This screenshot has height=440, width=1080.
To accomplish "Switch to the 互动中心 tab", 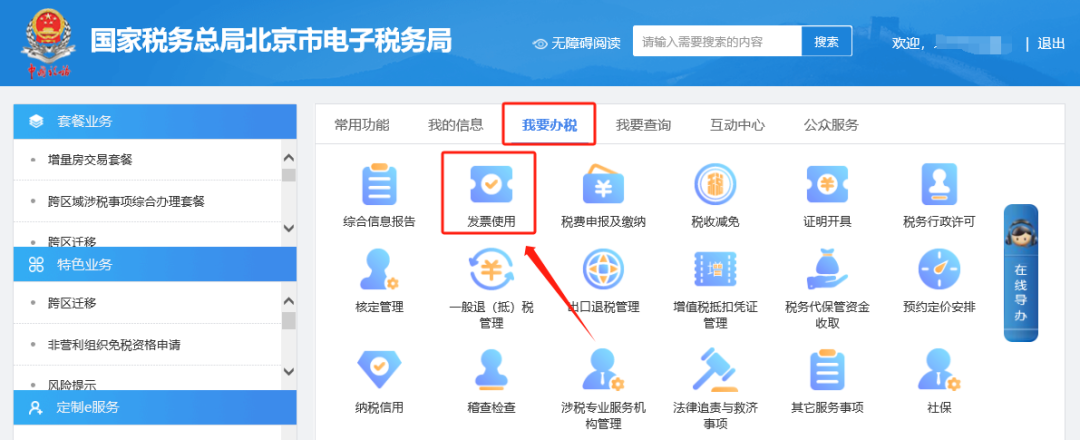I will tap(737, 125).
